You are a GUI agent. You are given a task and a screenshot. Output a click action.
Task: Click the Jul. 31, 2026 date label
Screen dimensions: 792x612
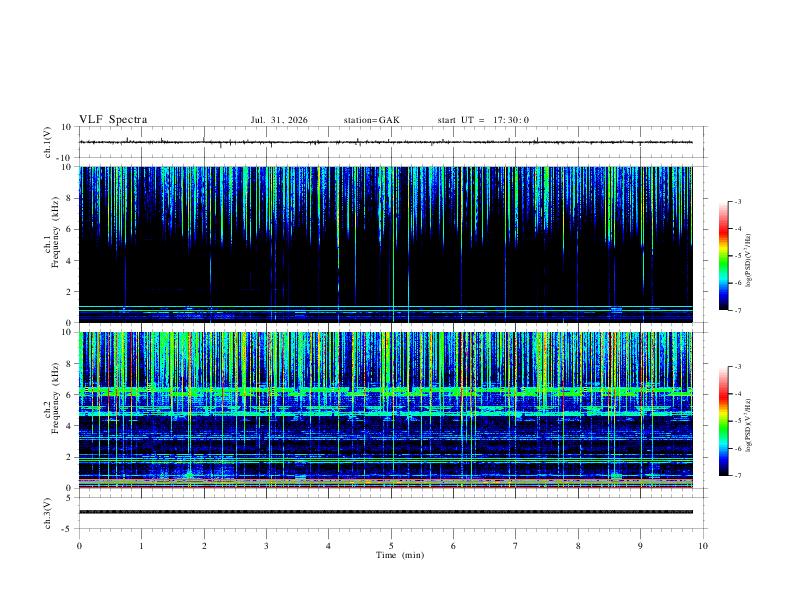279,120
